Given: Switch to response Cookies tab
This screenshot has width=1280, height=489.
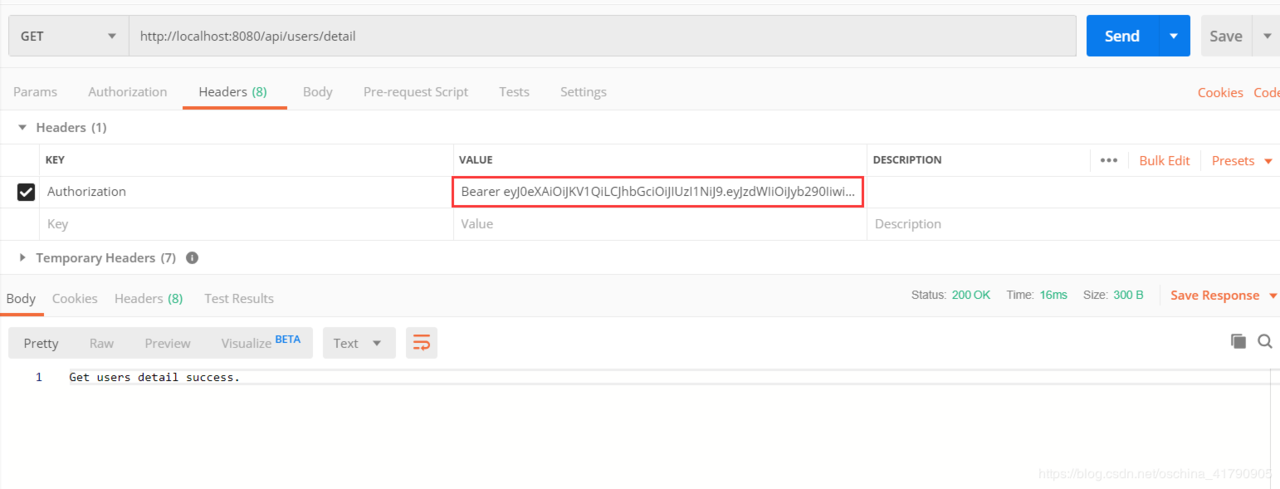Looking at the screenshot, I should [75, 298].
